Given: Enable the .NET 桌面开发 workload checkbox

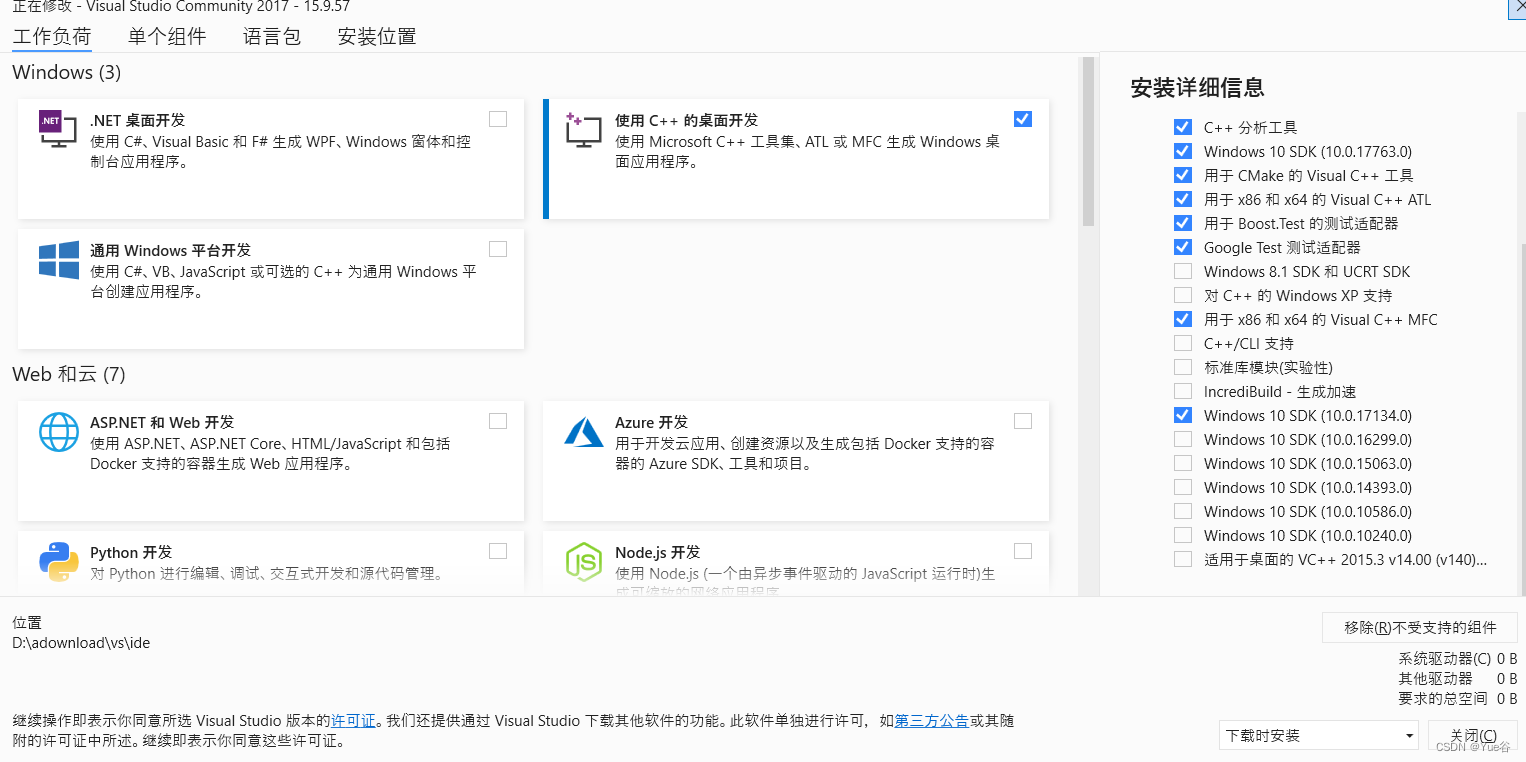Looking at the screenshot, I should tap(498, 119).
